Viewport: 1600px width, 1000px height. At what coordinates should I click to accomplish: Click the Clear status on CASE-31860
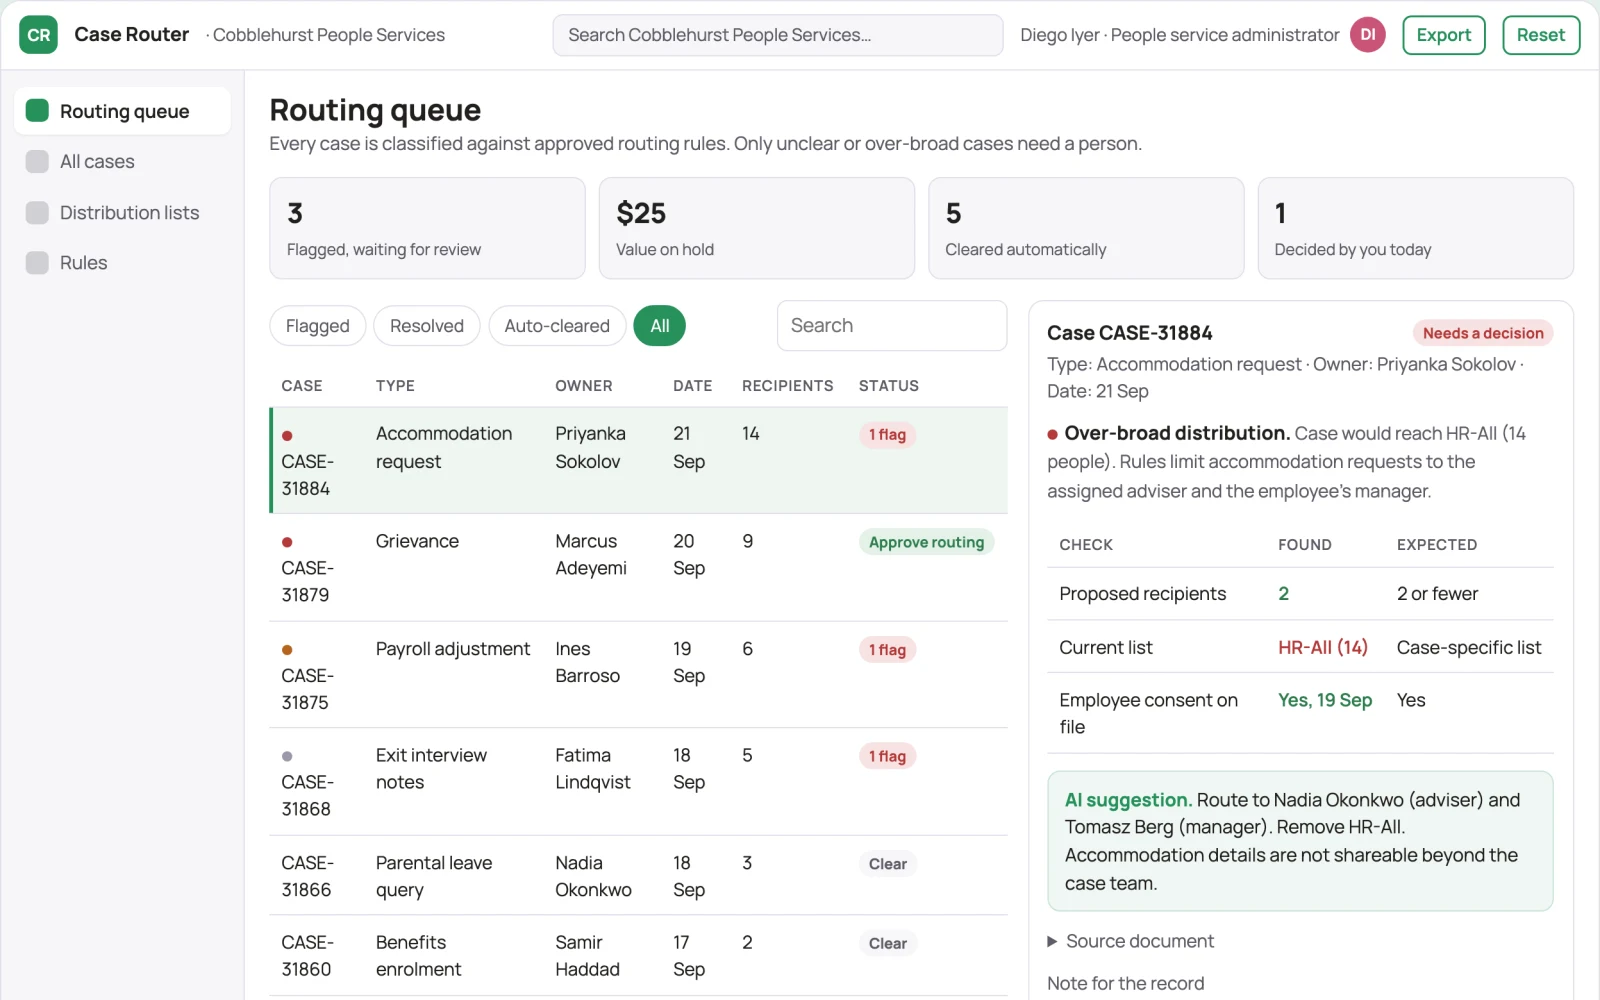tap(888, 944)
